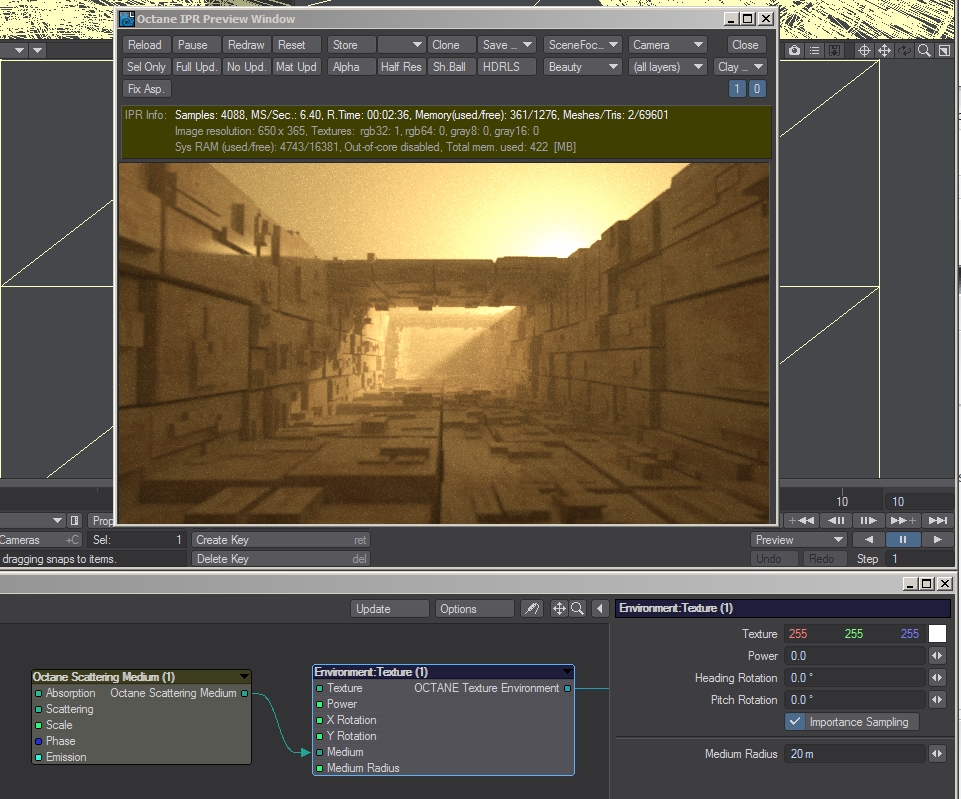Collapse the Octane Scattering Medium node
Viewport: 961px width, 799px height.
click(244, 677)
